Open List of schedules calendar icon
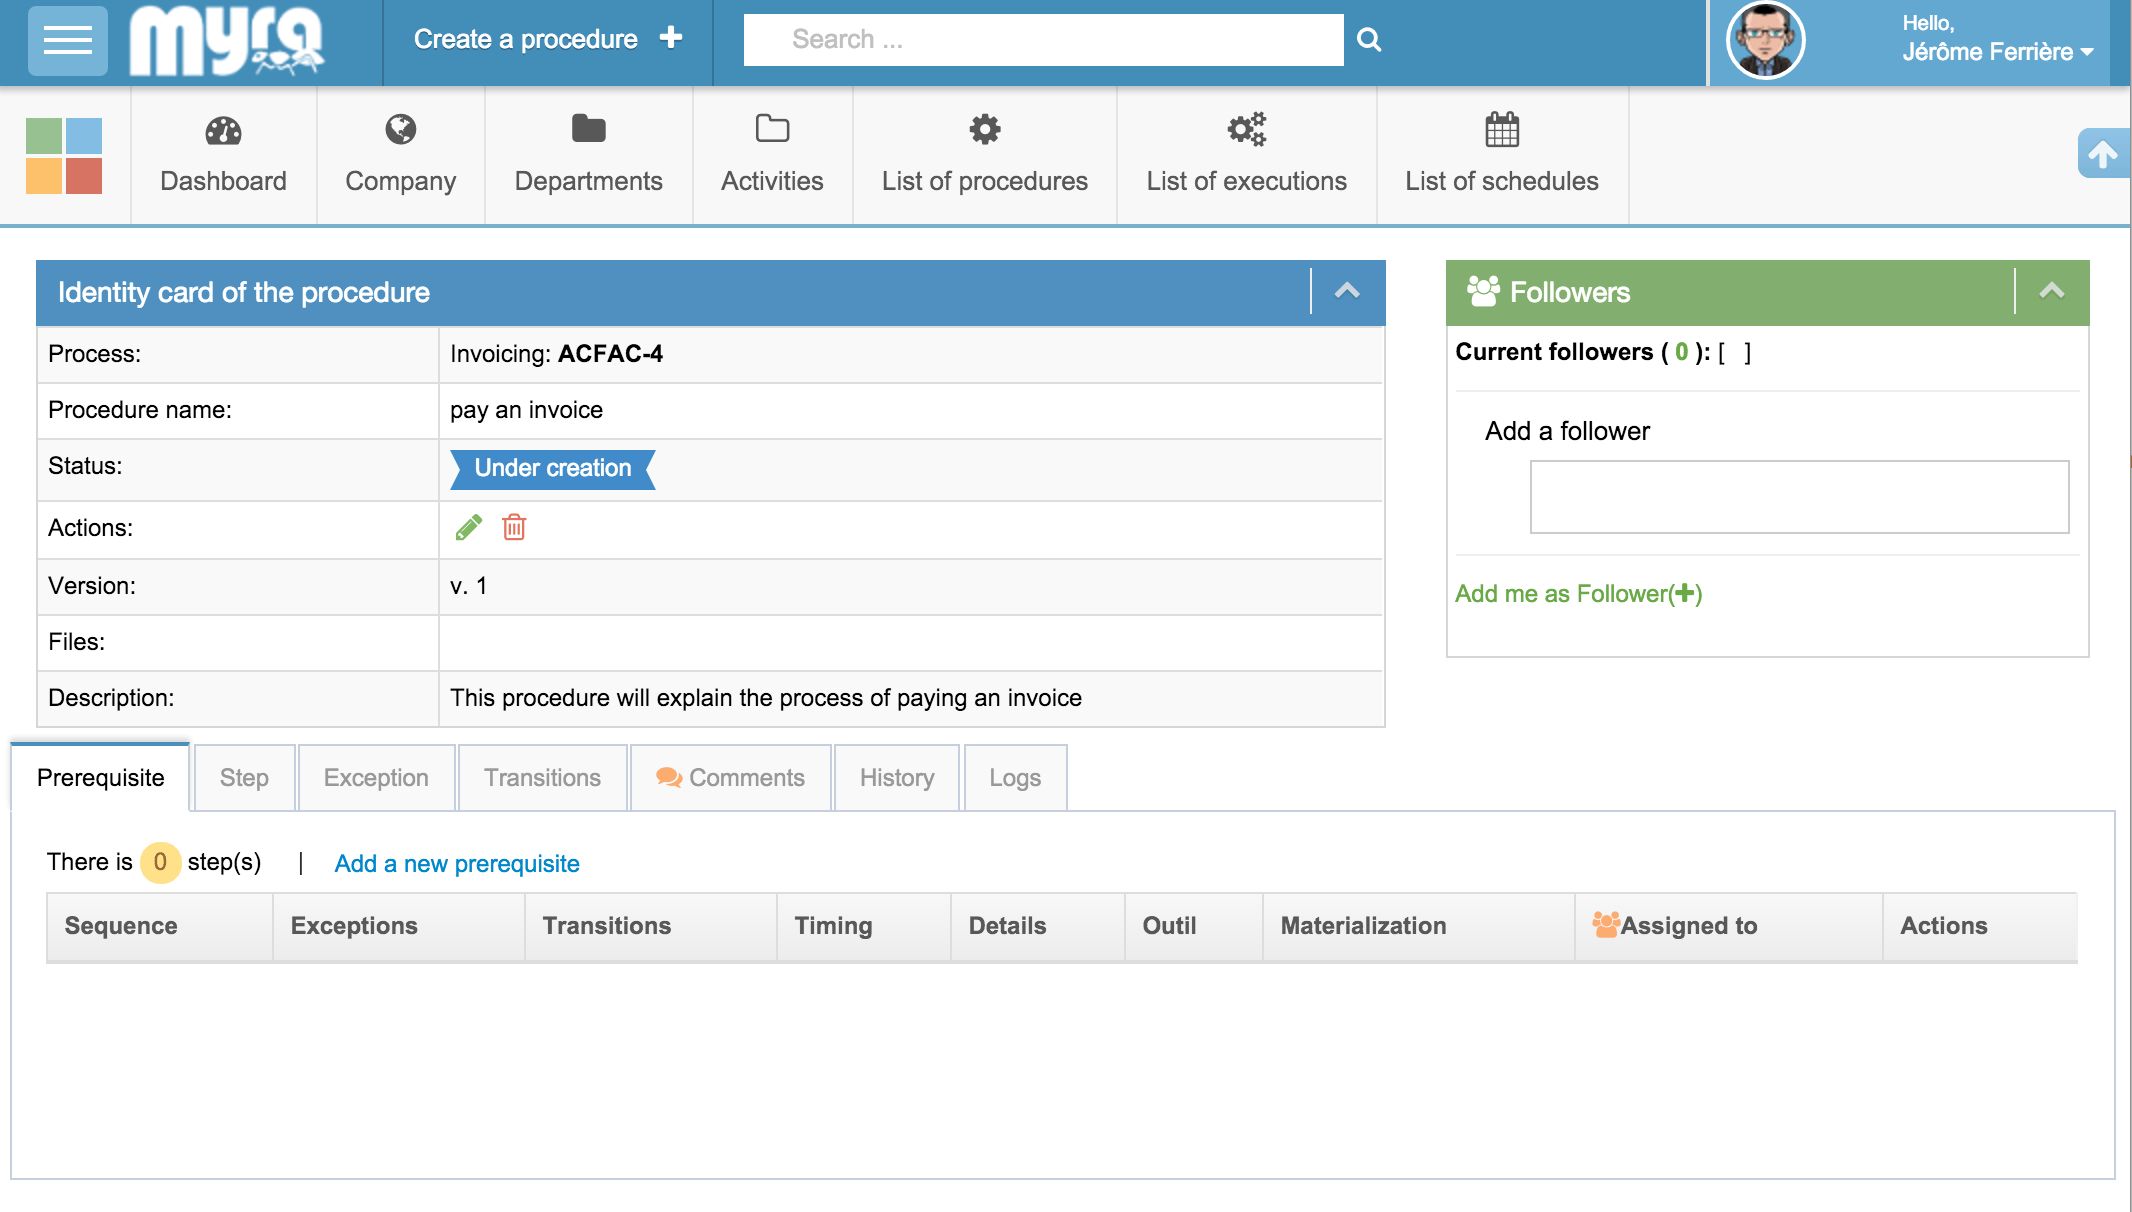2132x1212 pixels. click(x=1501, y=130)
